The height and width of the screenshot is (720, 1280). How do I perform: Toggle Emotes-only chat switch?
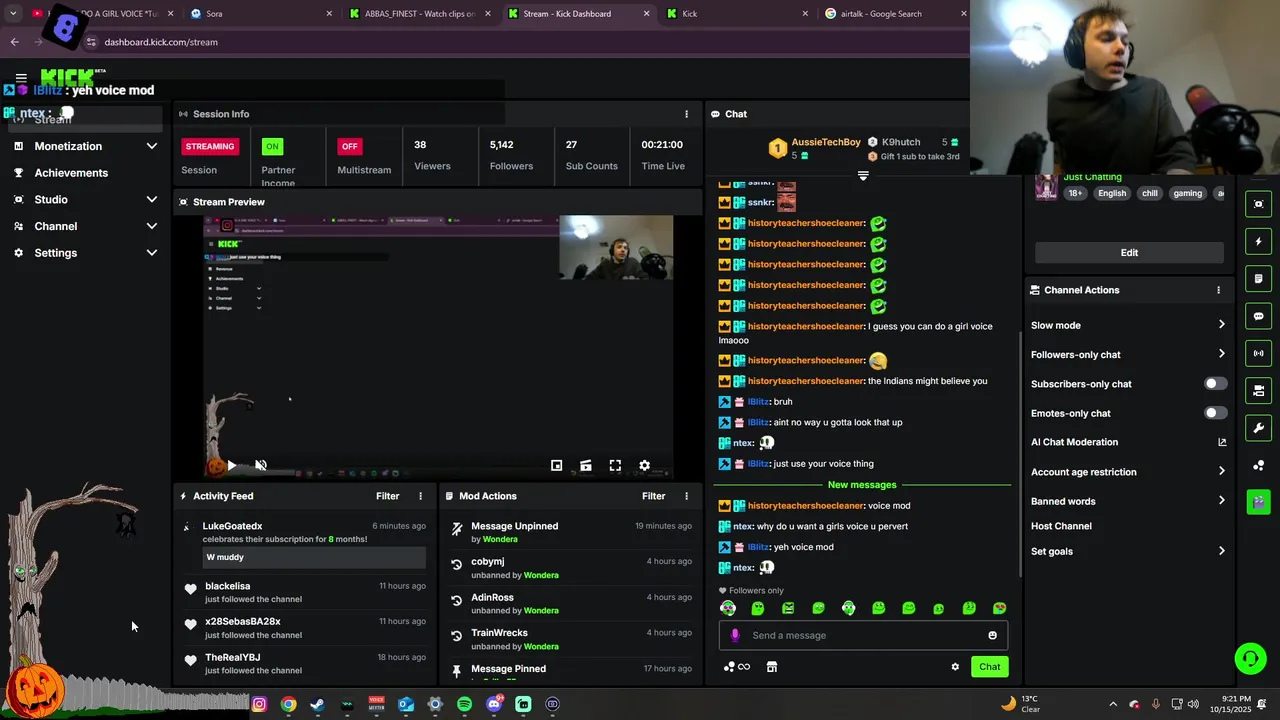[1215, 413]
